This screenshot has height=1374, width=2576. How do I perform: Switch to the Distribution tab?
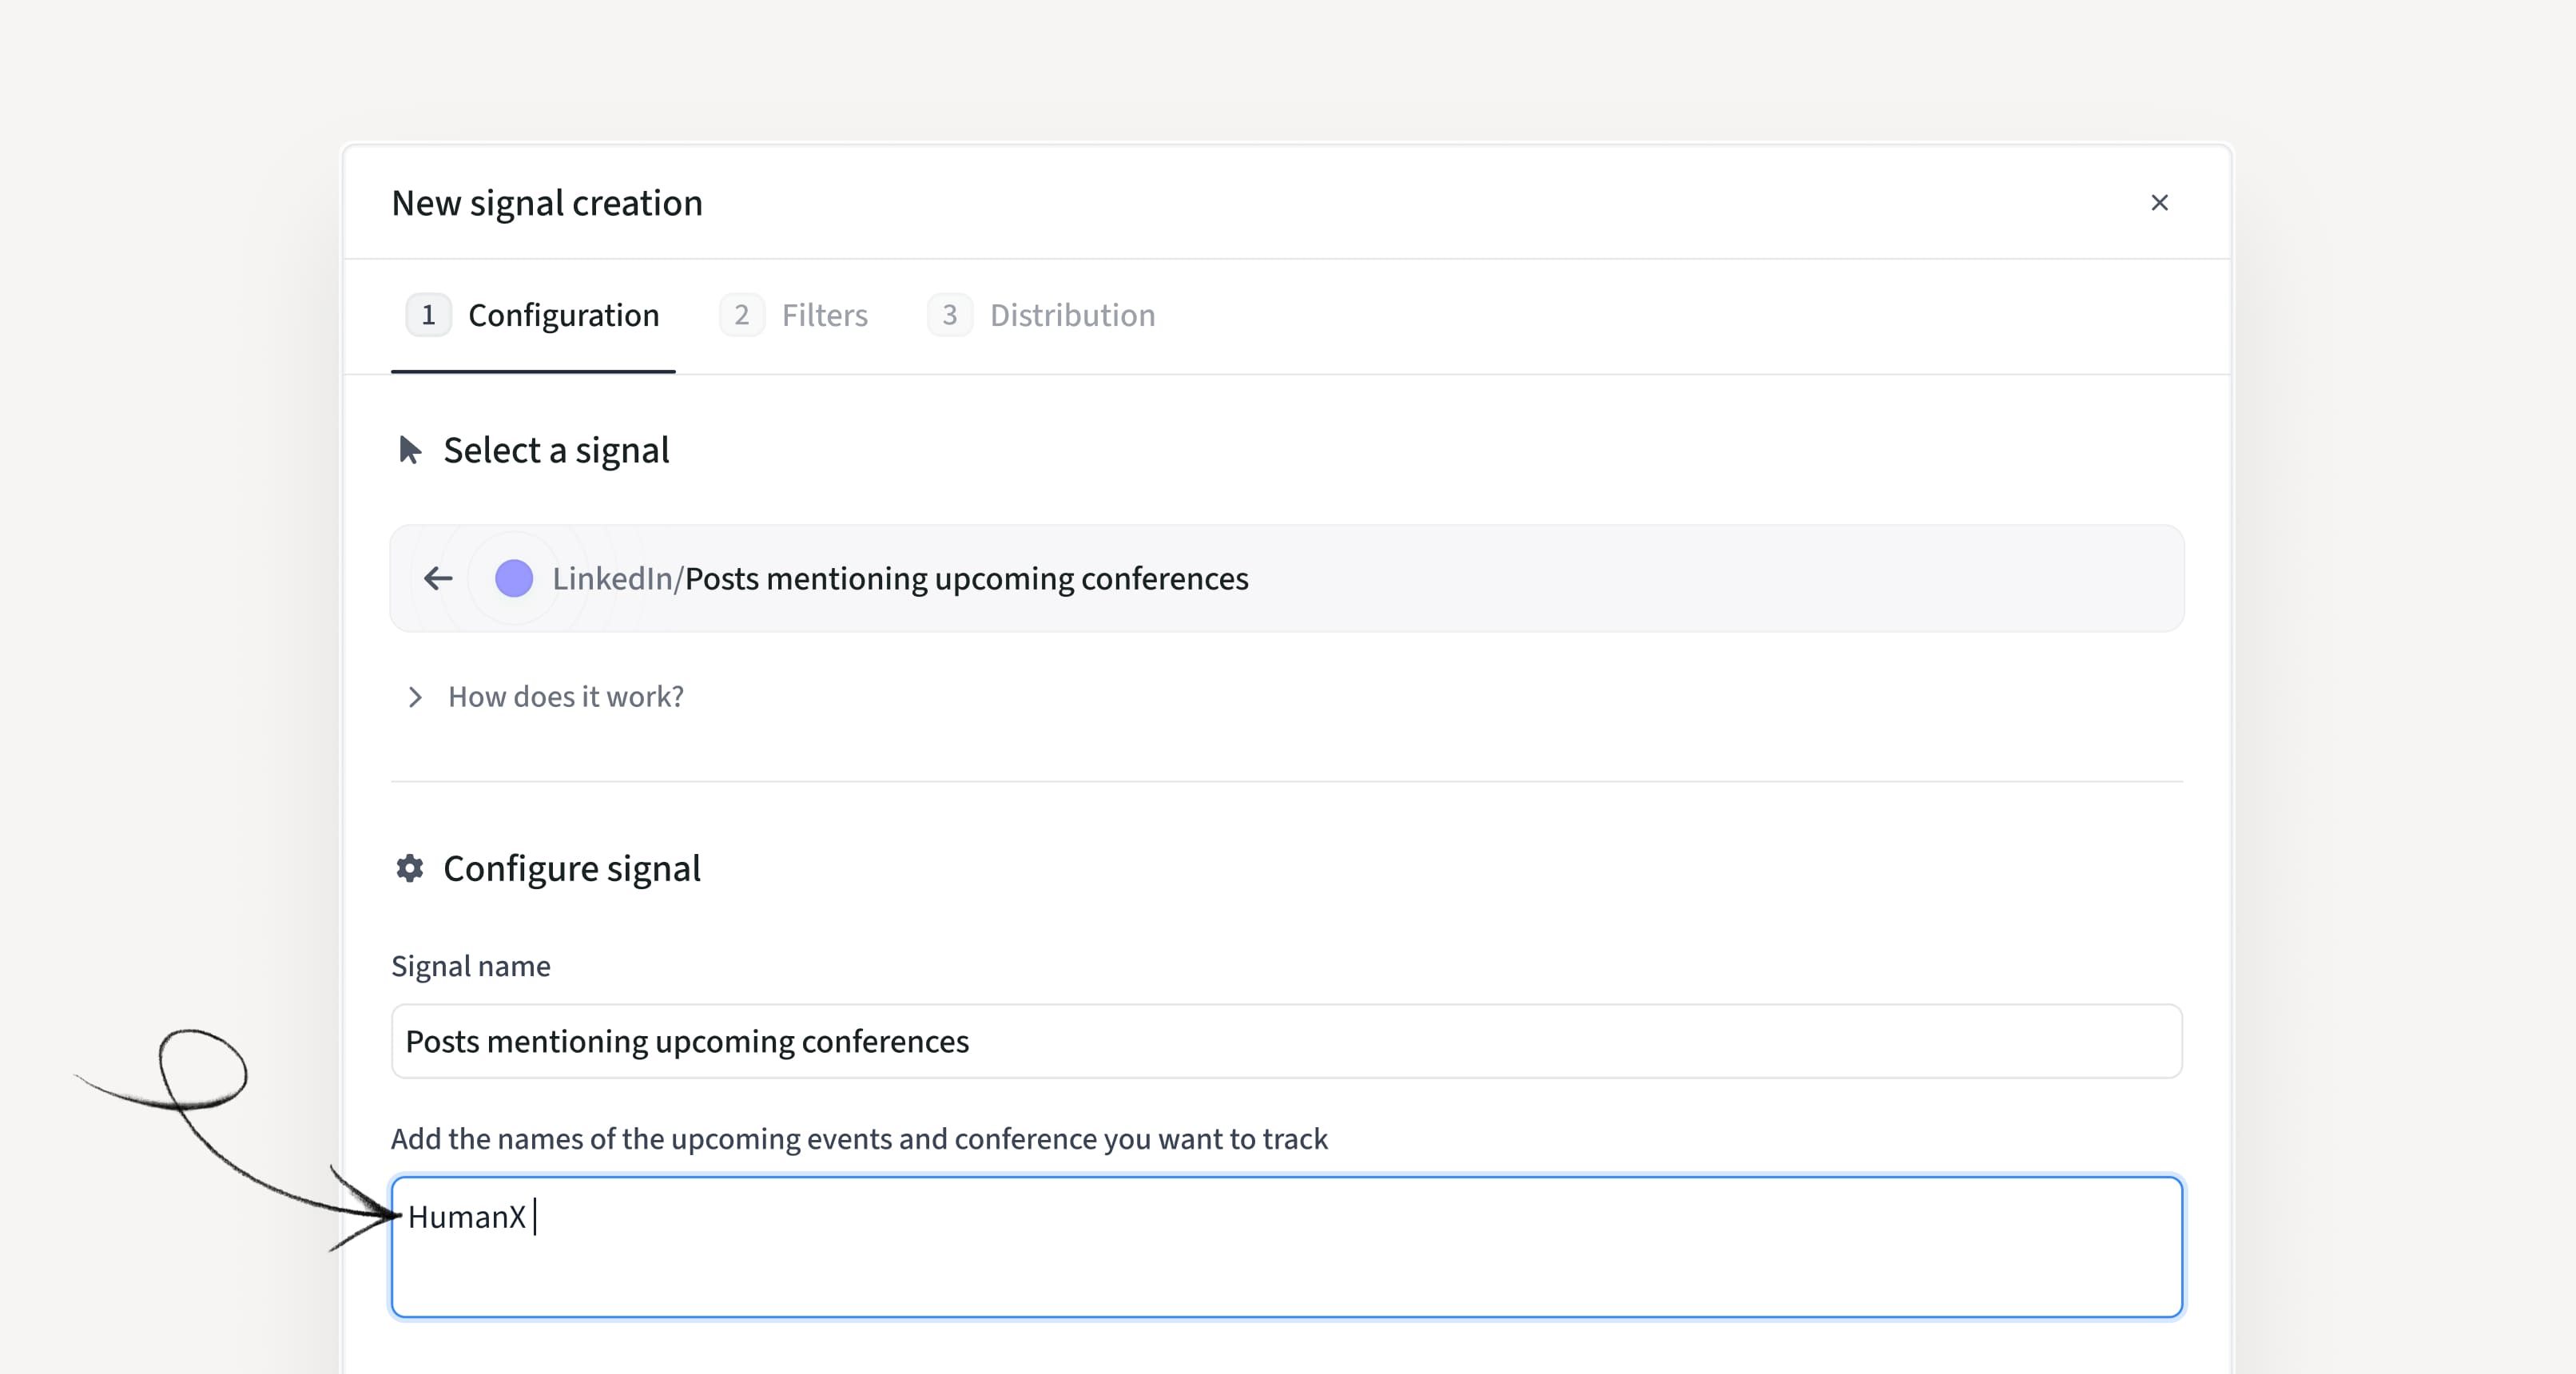tap(1072, 315)
